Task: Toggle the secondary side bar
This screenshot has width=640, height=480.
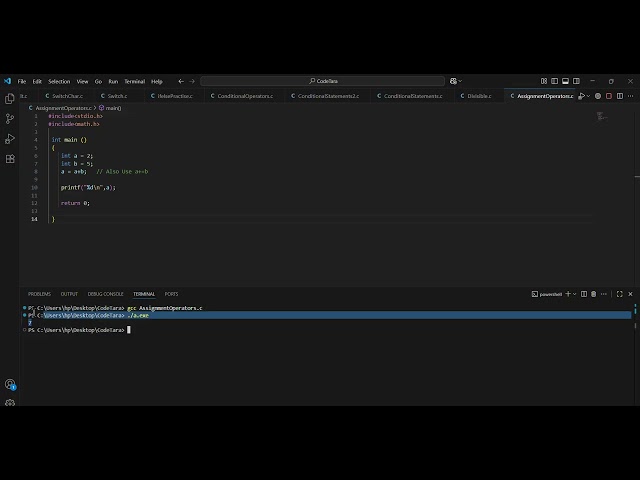Action: coord(576,81)
